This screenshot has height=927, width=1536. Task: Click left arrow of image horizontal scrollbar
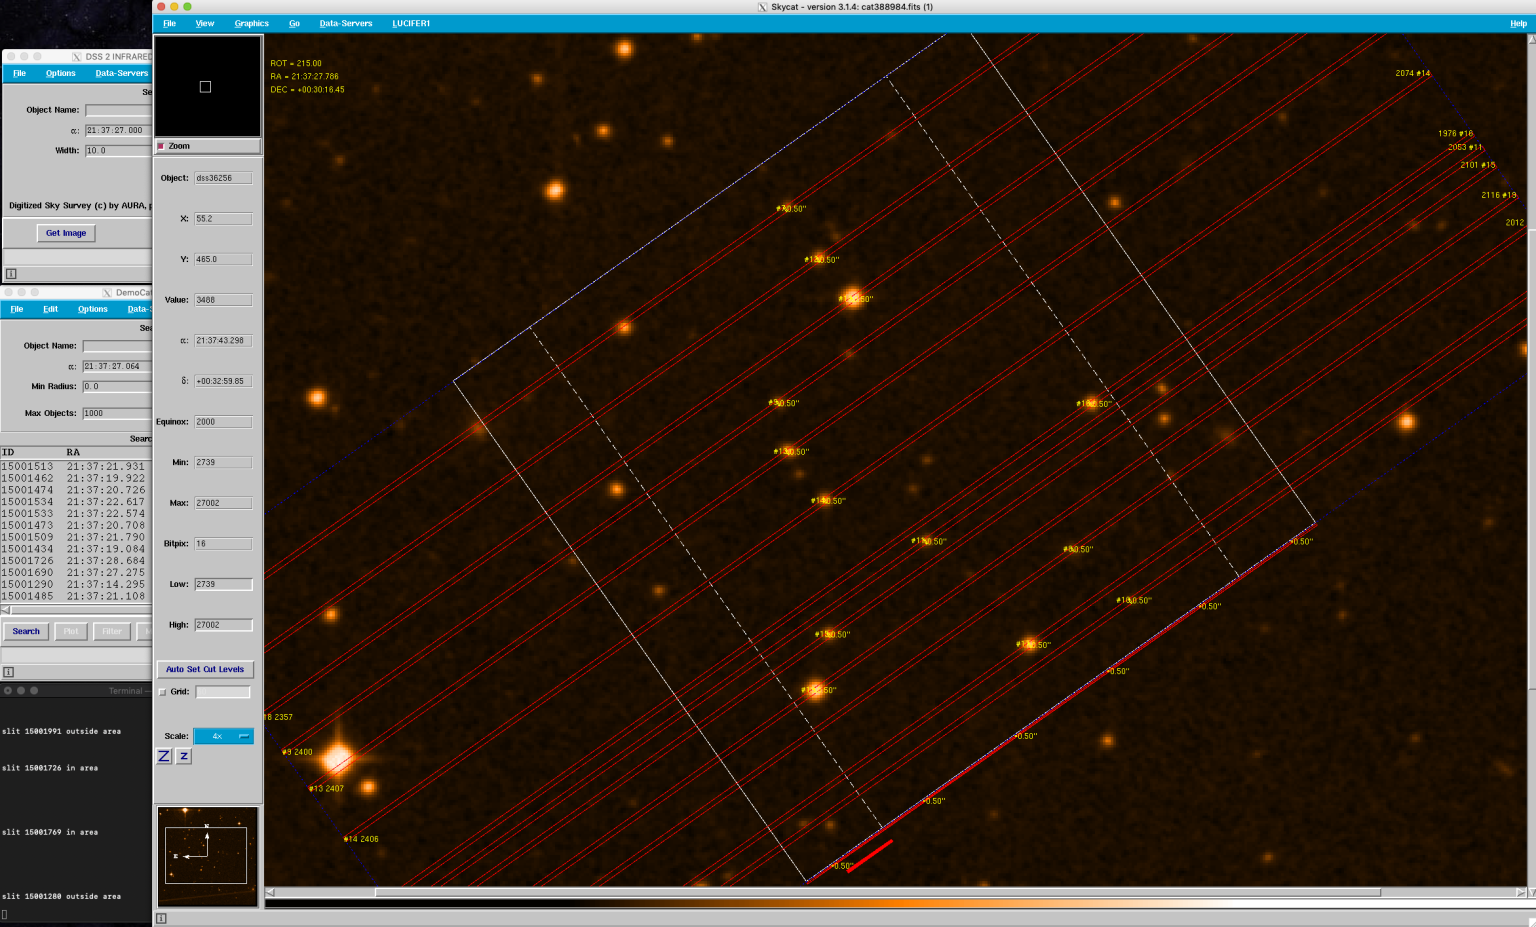click(270, 892)
